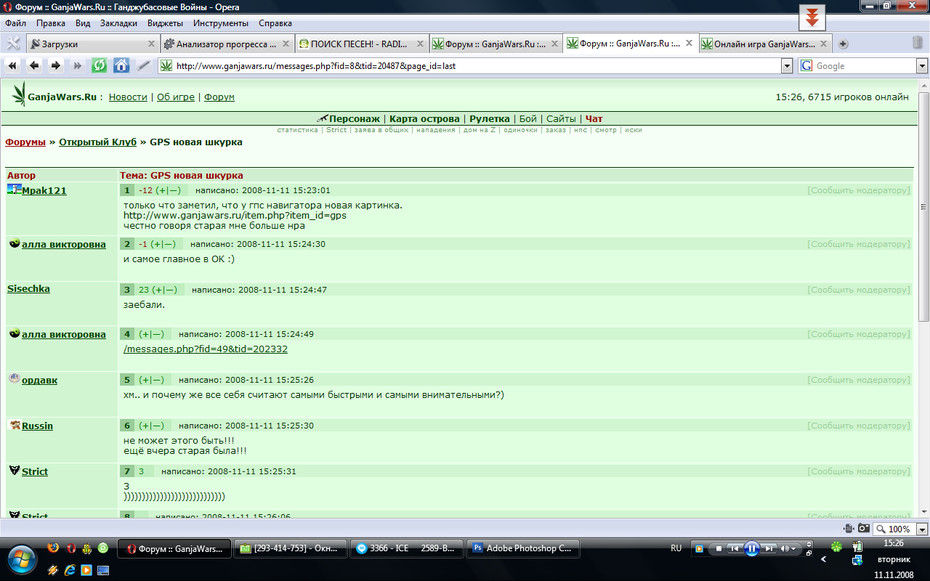The width and height of the screenshot is (930, 581).
Task: Open the Об игре link
Action: tap(176, 97)
